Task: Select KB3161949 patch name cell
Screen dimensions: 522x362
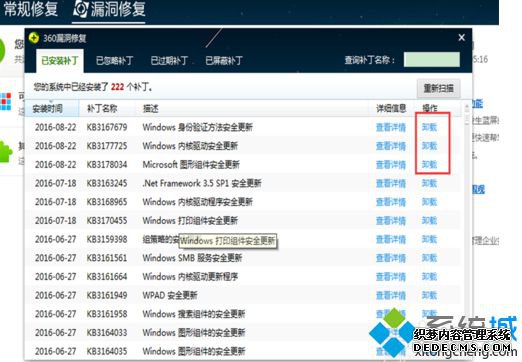Action: [x=107, y=295]
